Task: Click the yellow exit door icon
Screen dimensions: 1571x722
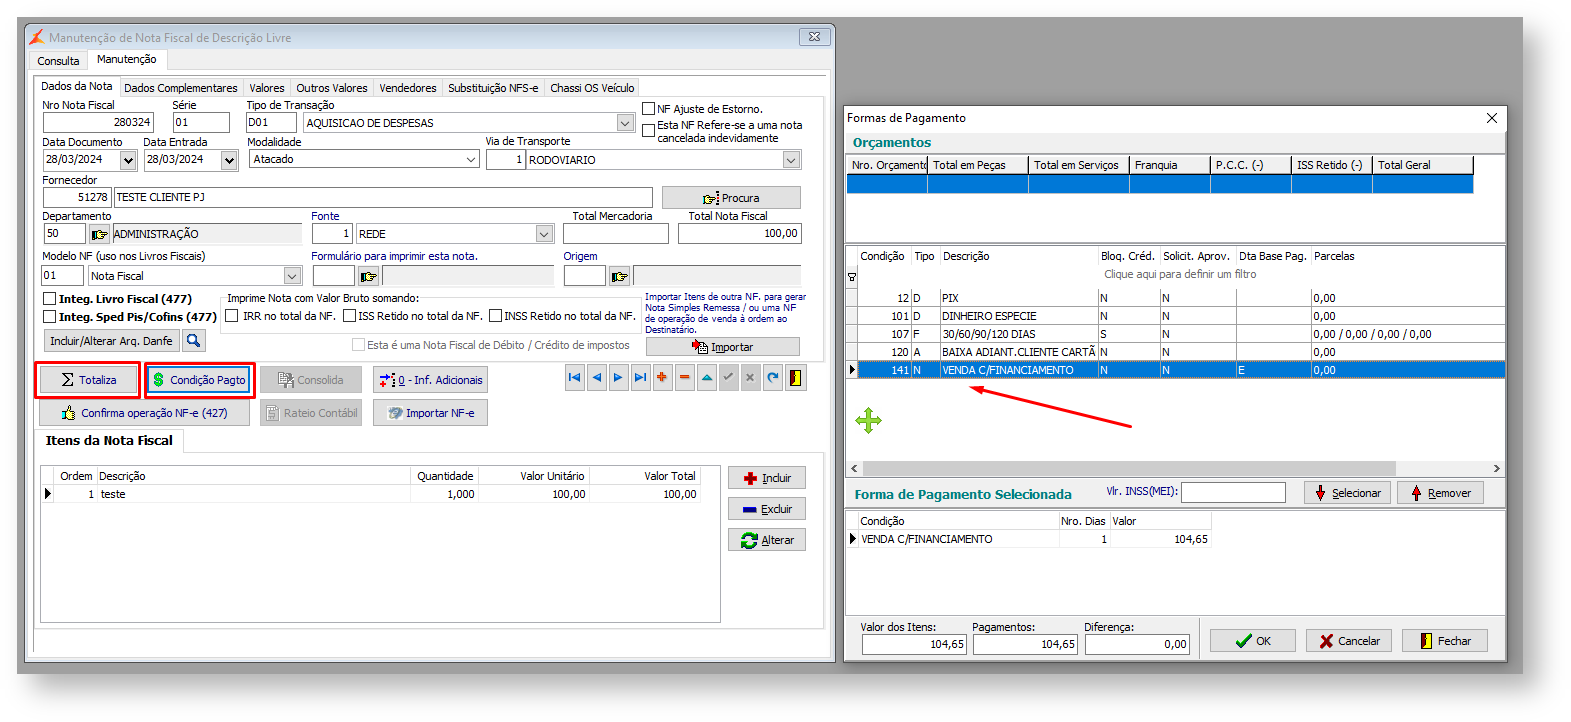Action: (795, 378)
